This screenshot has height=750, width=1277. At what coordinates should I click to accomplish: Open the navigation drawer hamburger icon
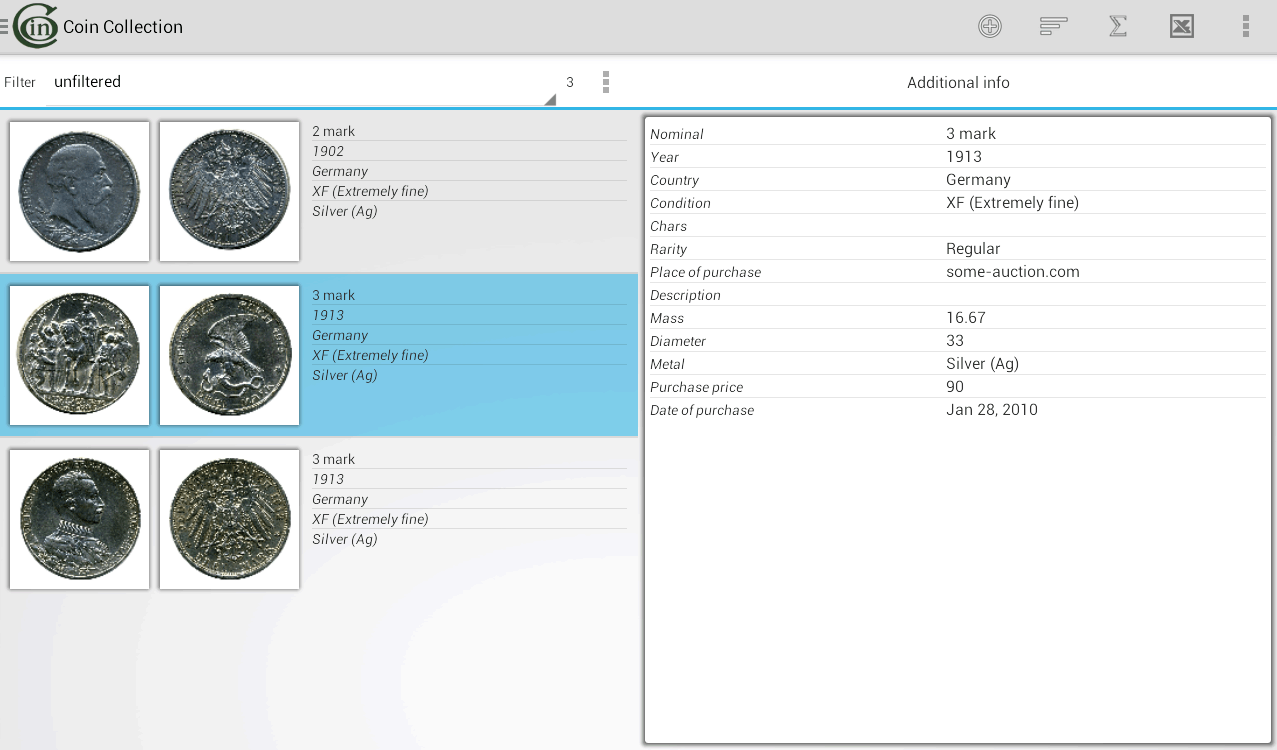pyautogui.click(x=5, y=27)
